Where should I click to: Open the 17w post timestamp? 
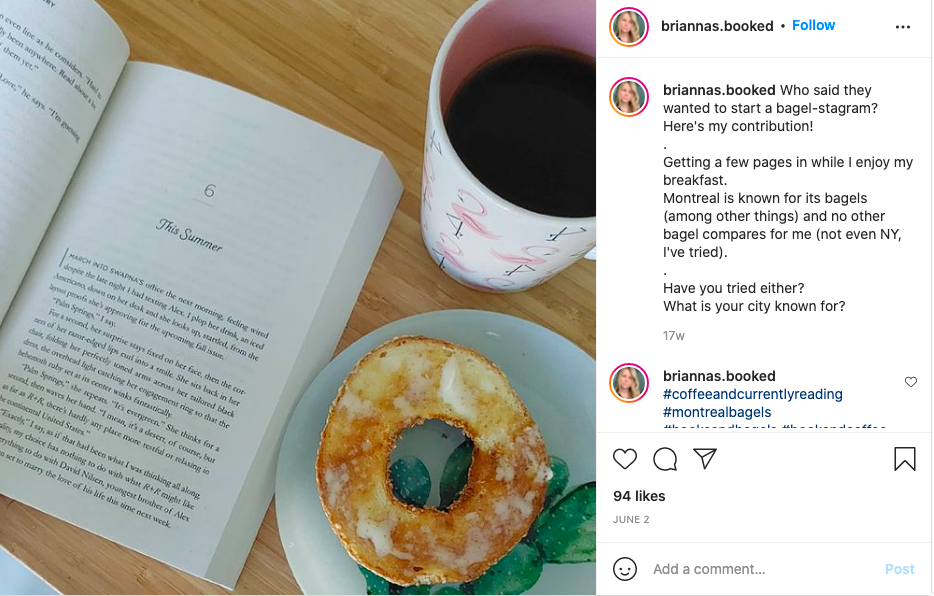tap(674, 336)
